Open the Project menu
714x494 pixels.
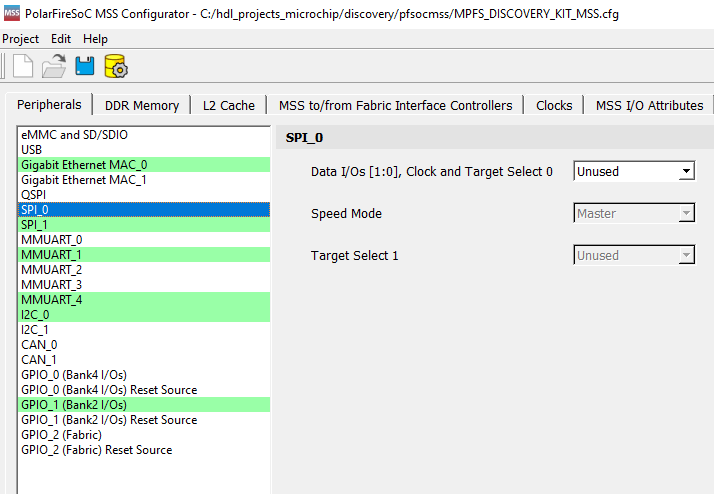click(21, 39)
